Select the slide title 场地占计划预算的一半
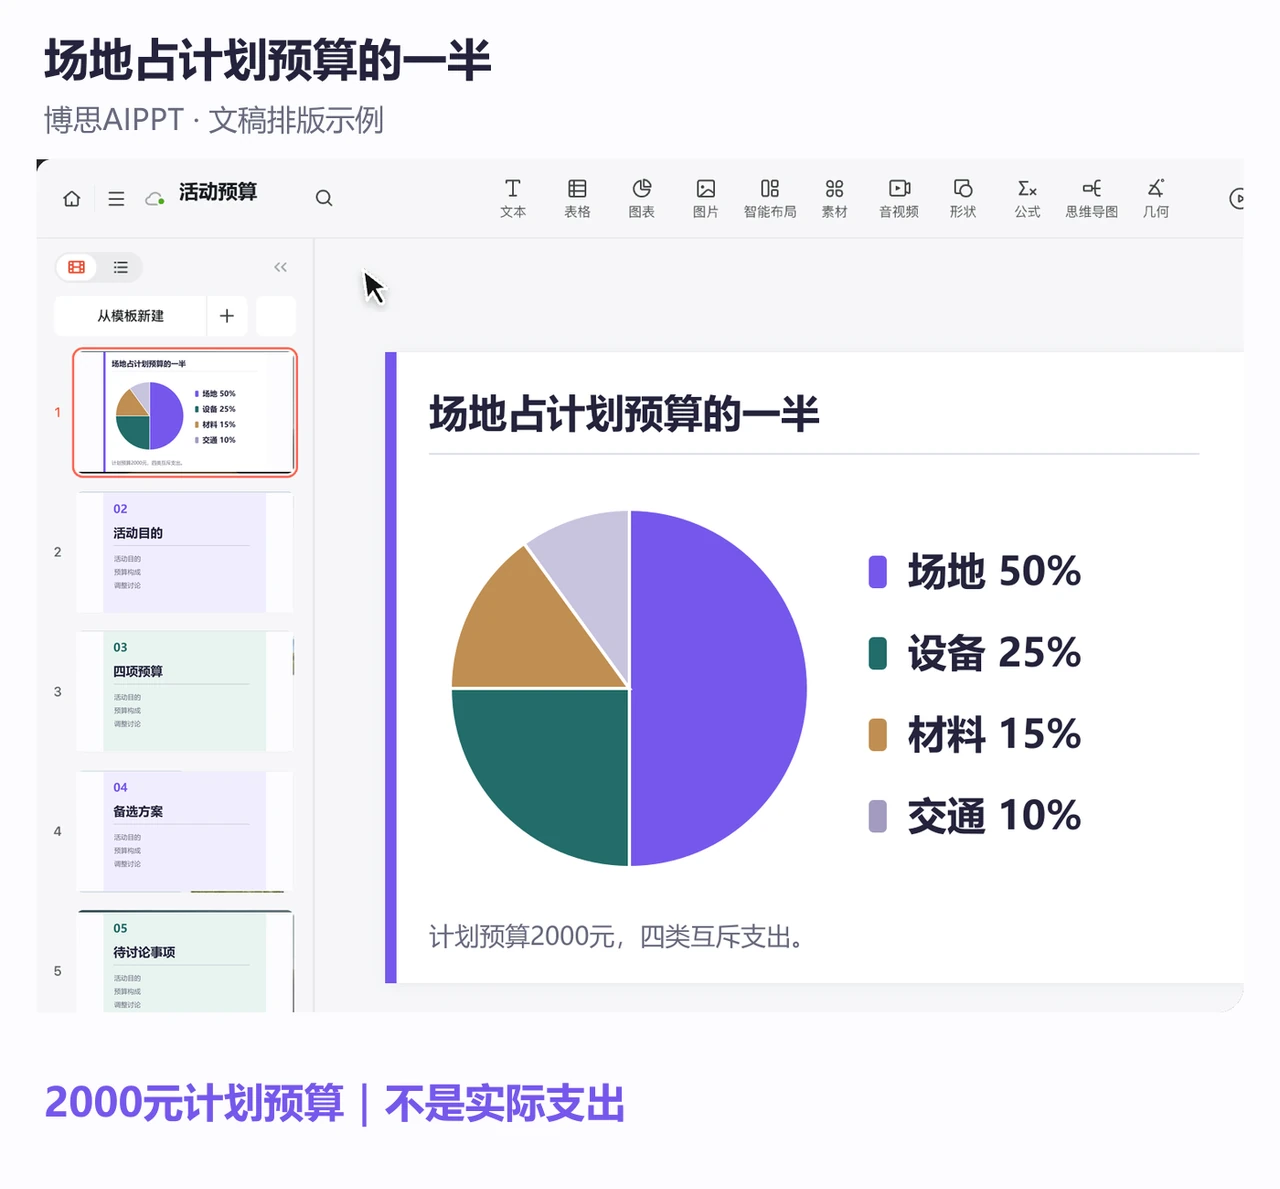Image resolution: width=1280 pixels, height=1189 pixels. 624,414
